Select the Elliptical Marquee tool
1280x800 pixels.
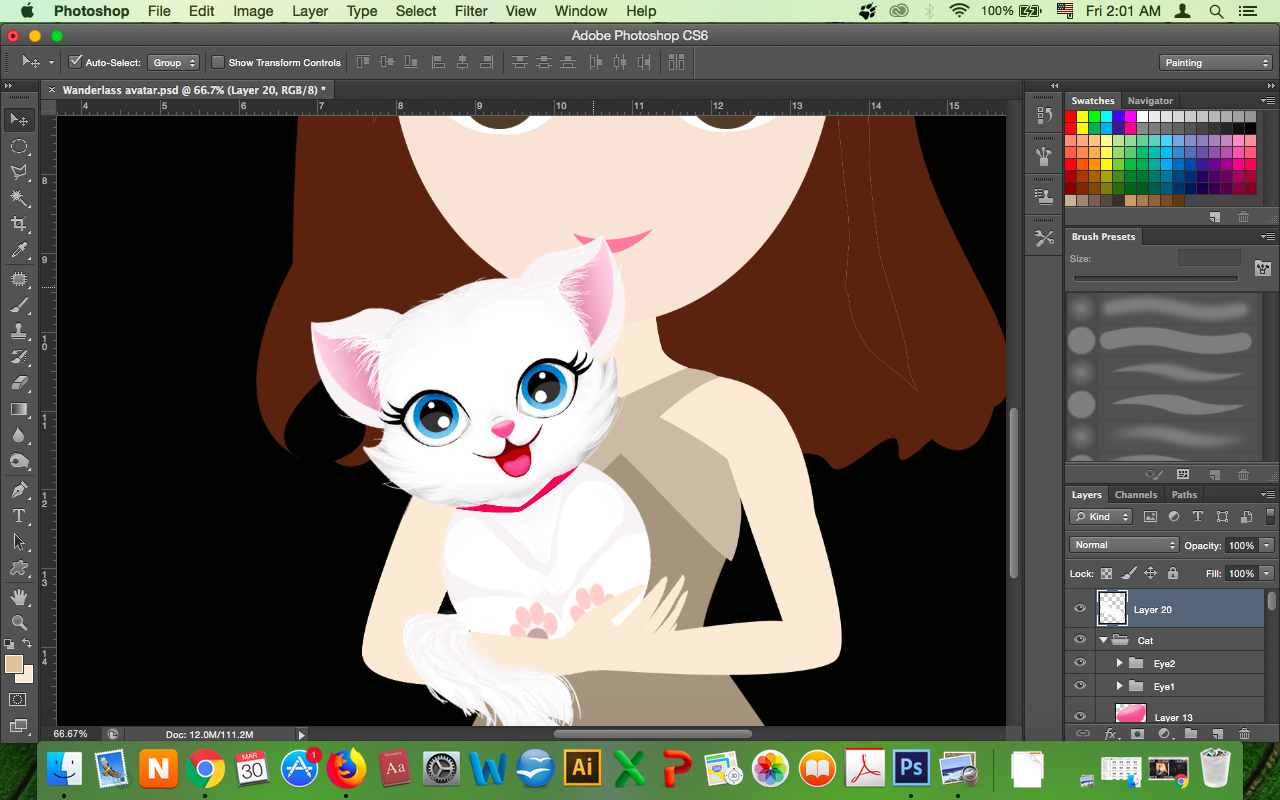(19, 146)
